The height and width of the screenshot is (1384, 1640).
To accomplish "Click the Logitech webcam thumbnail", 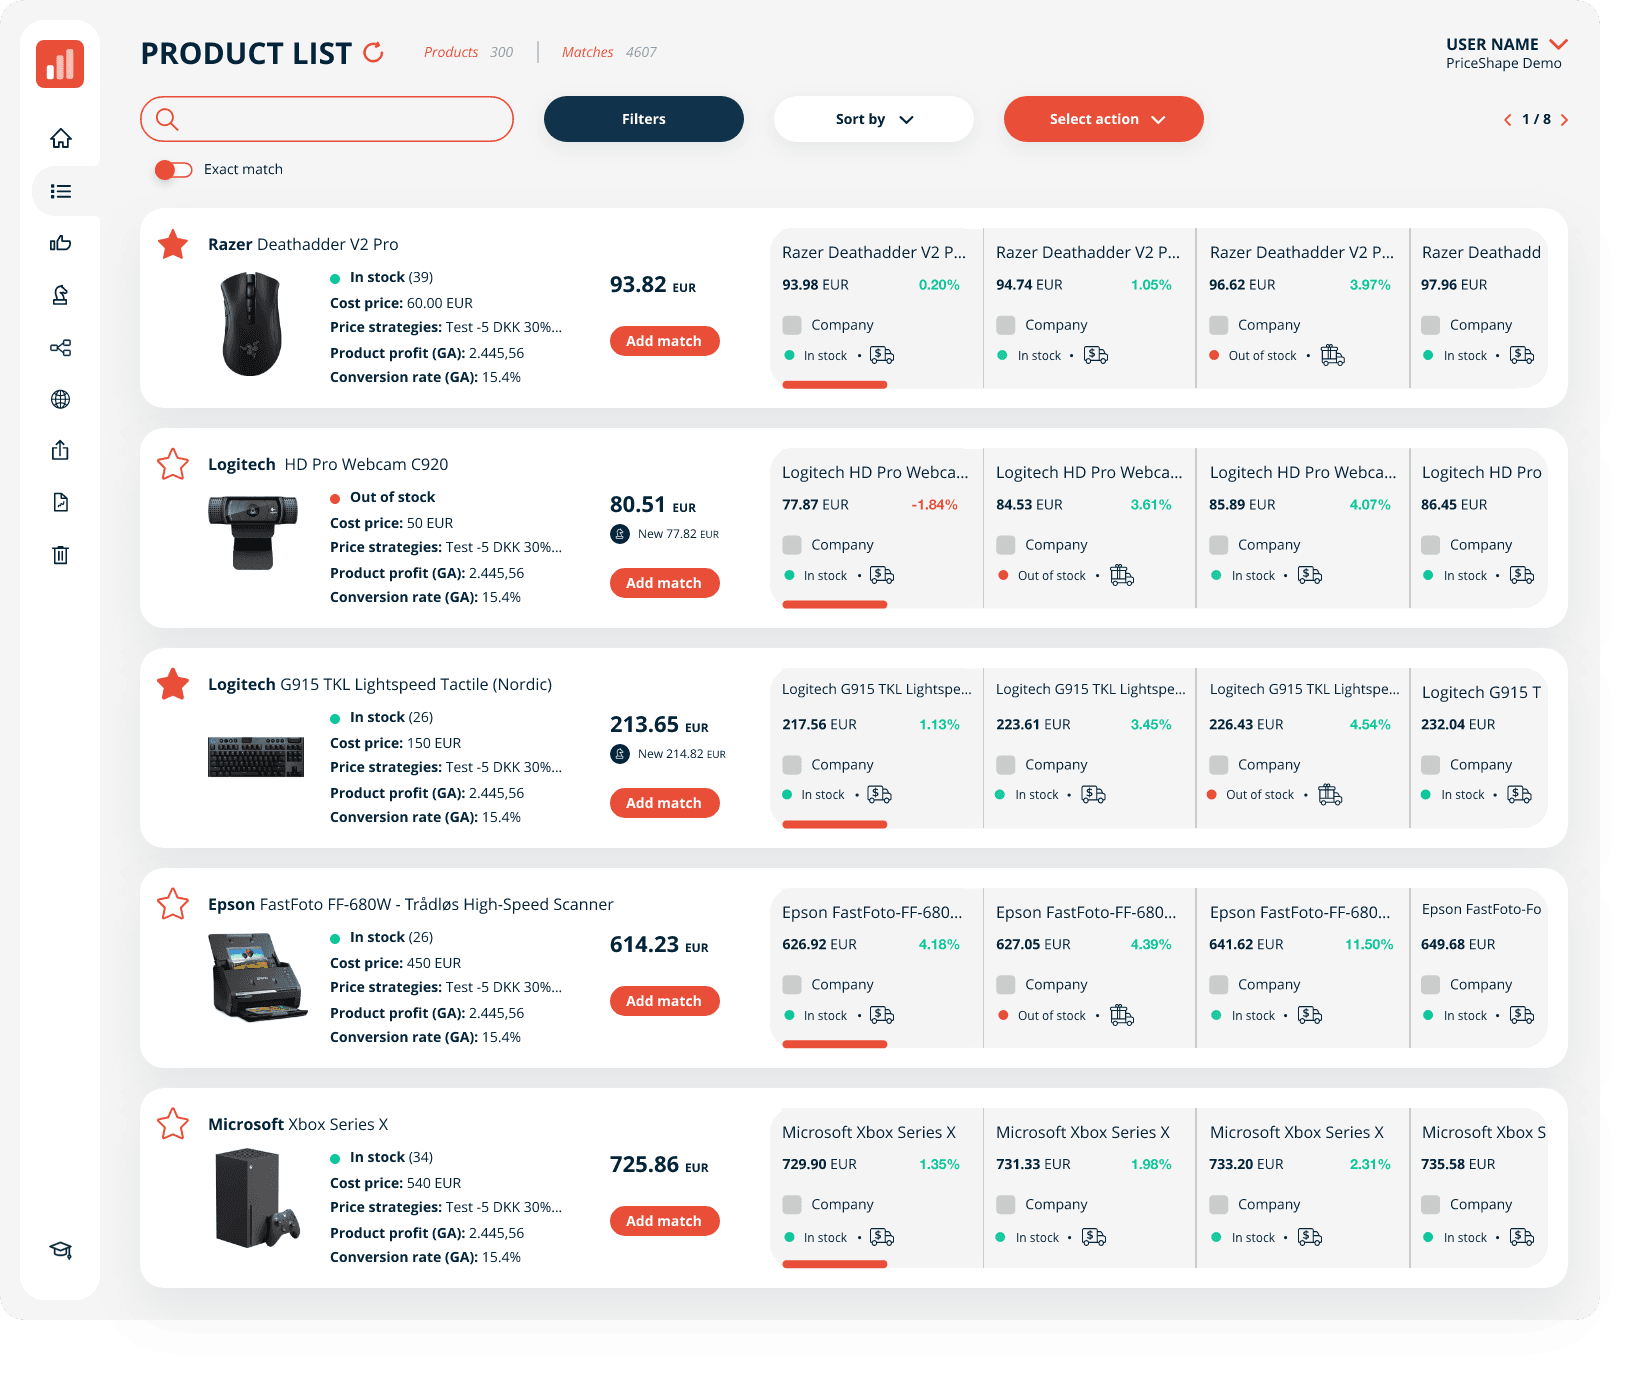I will 253,532.
